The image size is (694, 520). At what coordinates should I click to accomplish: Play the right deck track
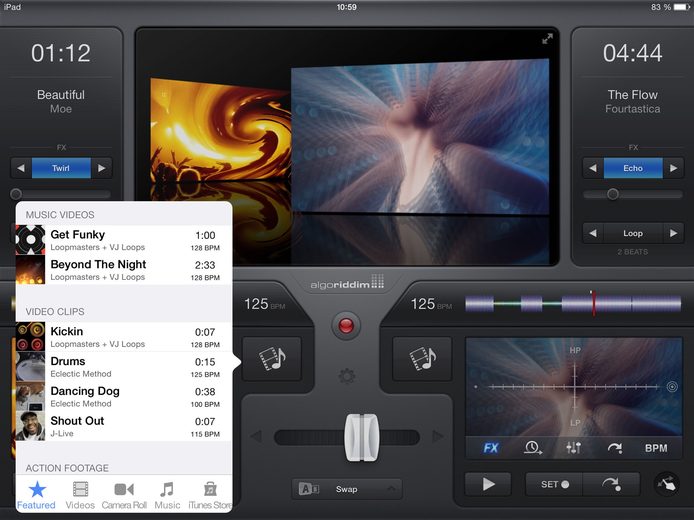488,484
